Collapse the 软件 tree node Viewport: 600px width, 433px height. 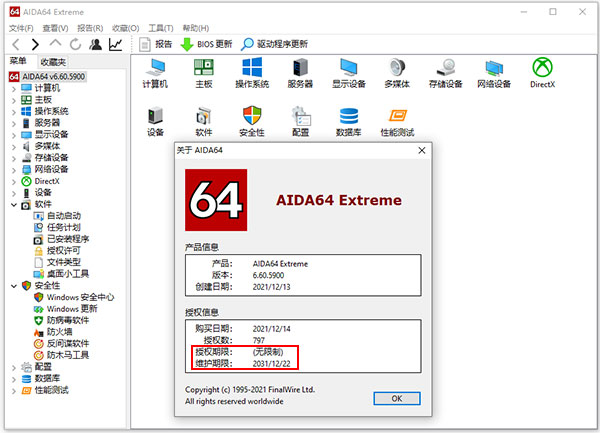[x=14, y=205]
